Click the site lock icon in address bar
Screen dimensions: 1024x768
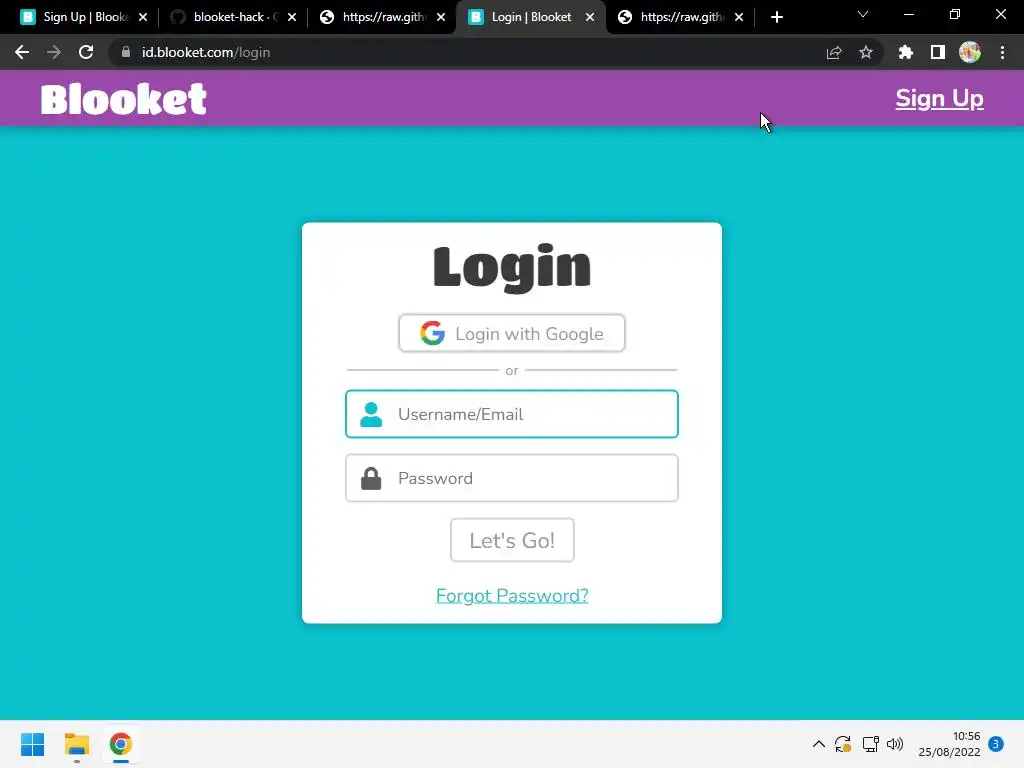point(126,52)
